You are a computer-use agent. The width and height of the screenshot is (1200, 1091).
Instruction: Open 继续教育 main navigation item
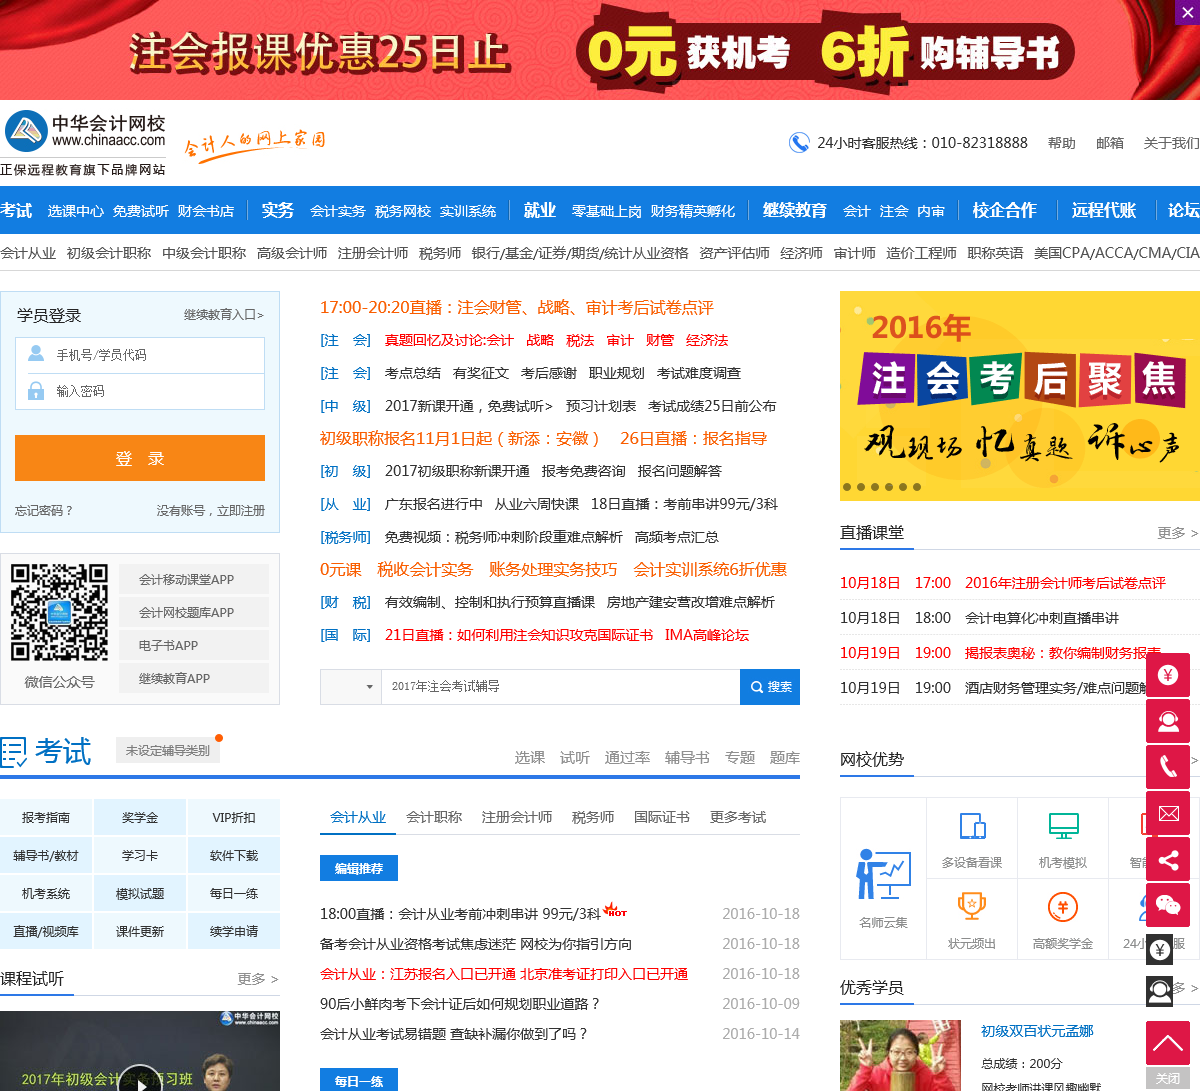[795, 210]
